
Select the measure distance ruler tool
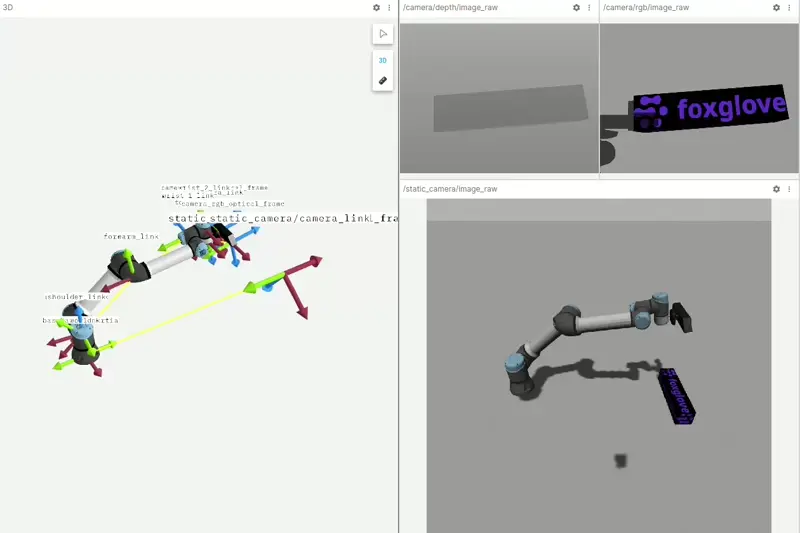pyautogui.click(x=382, y=80)
